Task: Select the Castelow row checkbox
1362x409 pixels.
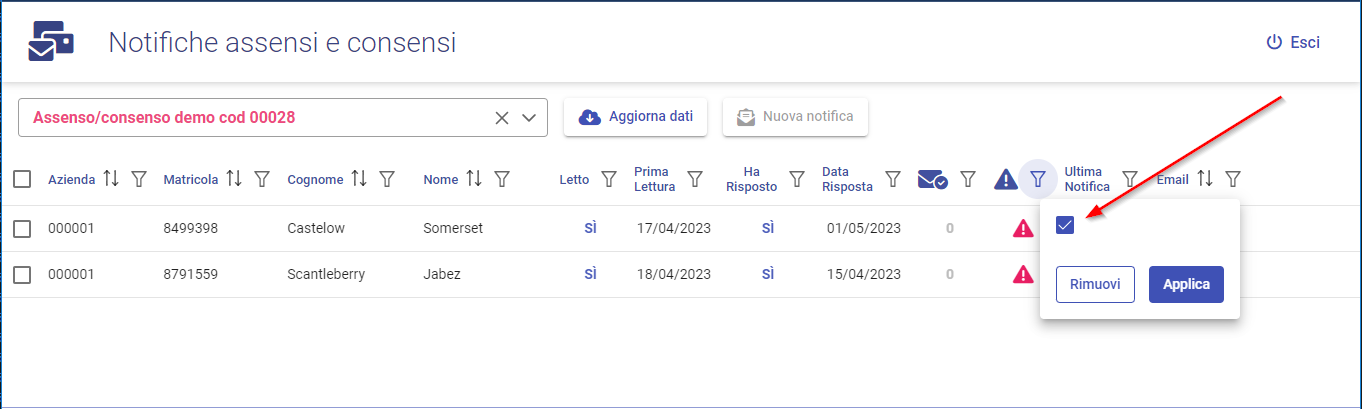Action: click(22, 229)
